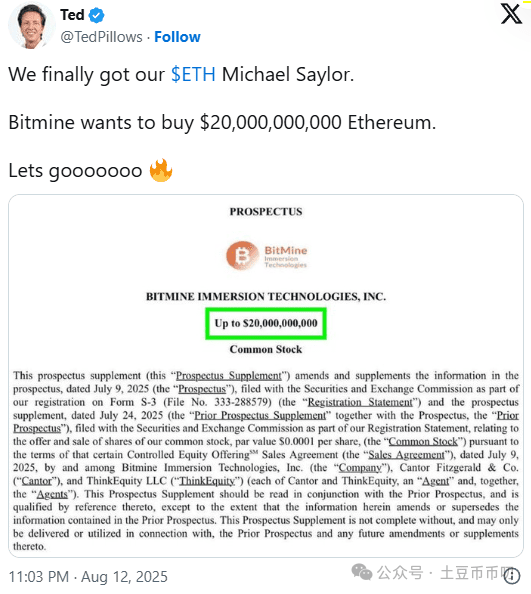
Task: Click the green-boxed Up to $20,000,000,000
Action: point(266,324)
